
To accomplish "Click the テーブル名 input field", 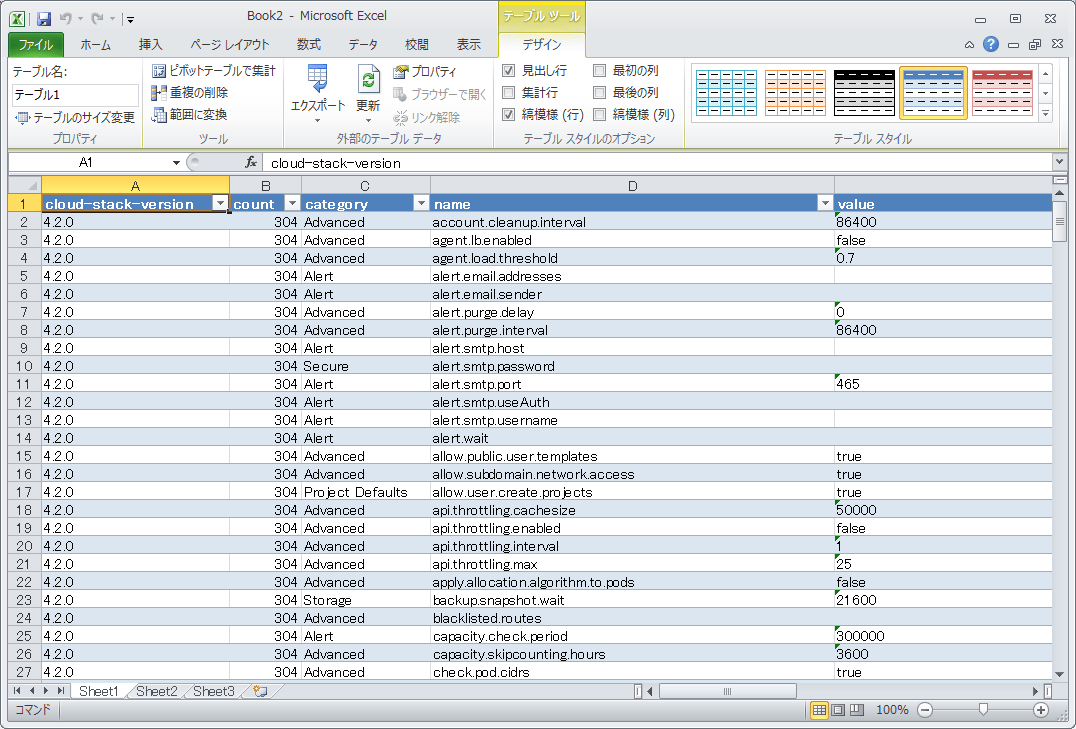I will [x=75, y=95].
